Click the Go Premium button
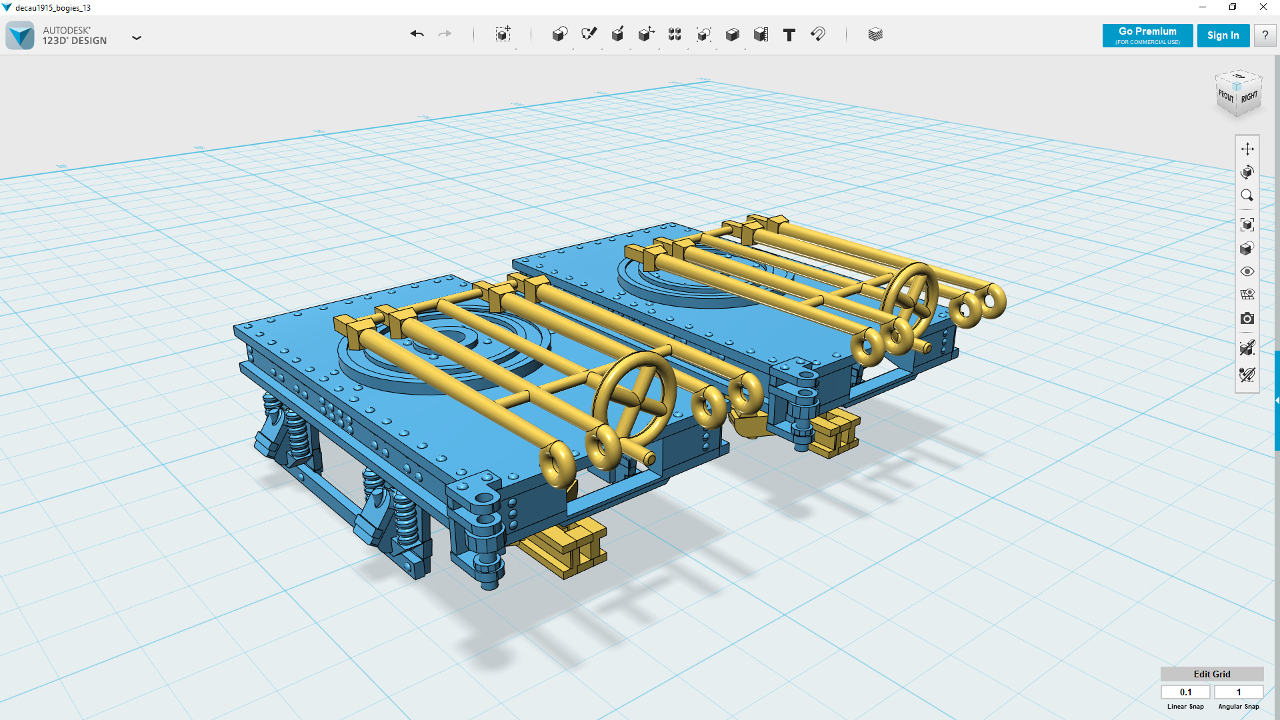This screenshot has height=720, width=1280. click(x=1148, y=35)
